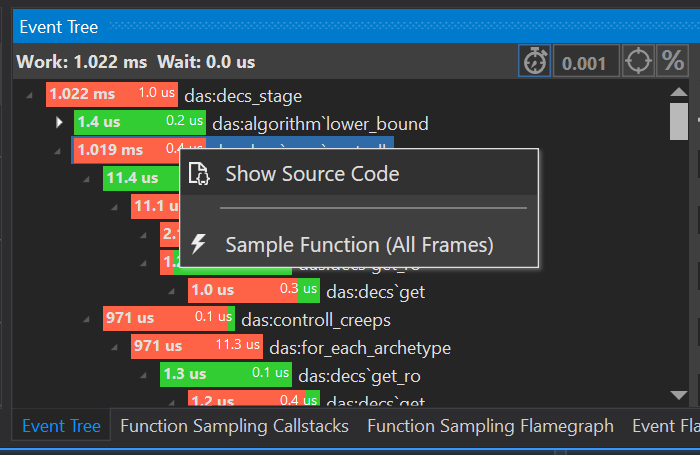Click the crosshair focus icon
This screenshot has width=700, height=455.
(x=638, y=61)
